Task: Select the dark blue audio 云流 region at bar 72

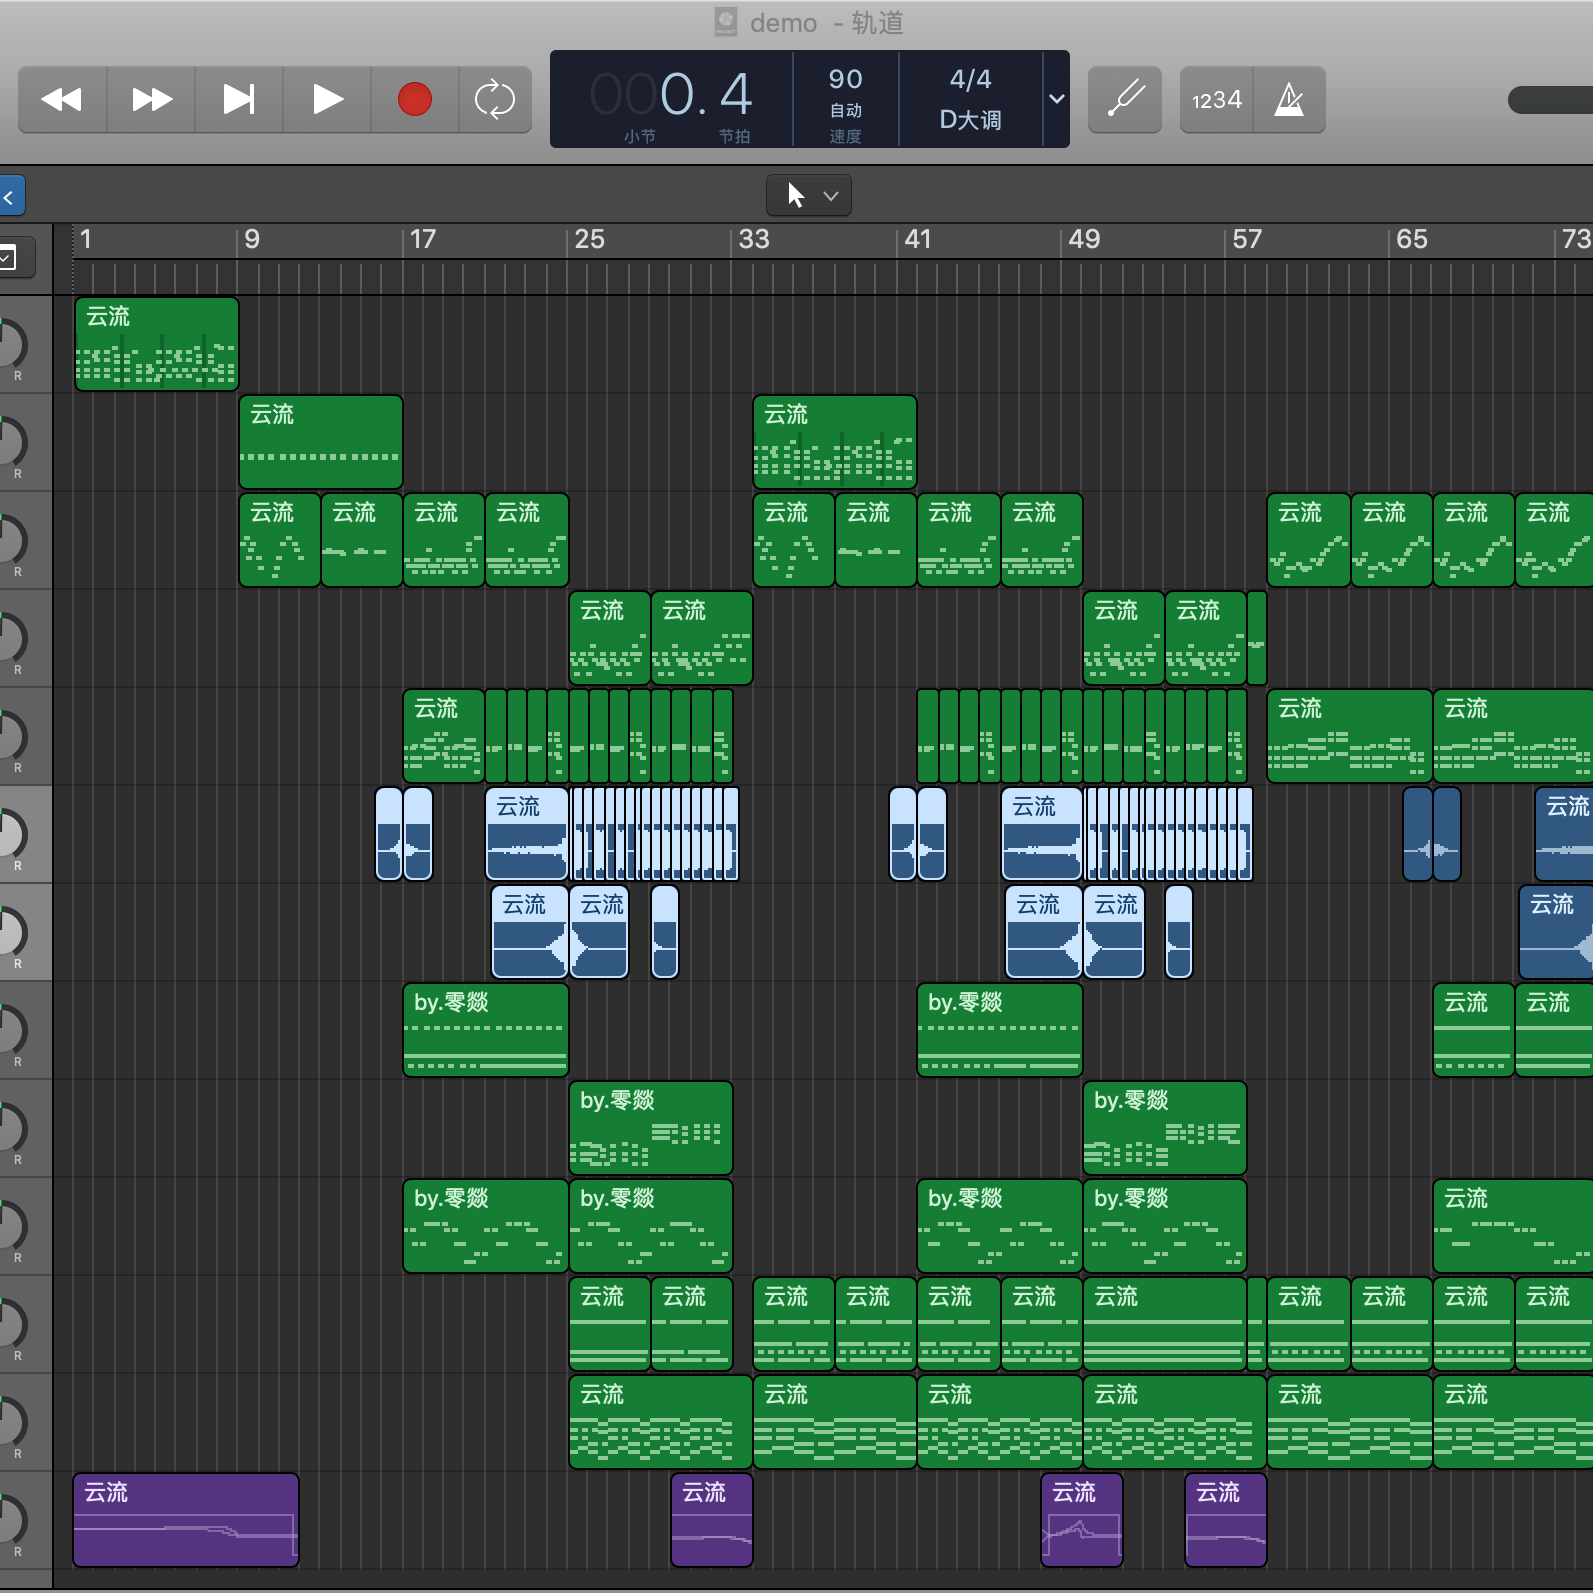Action: click(x=1564, y=834)
